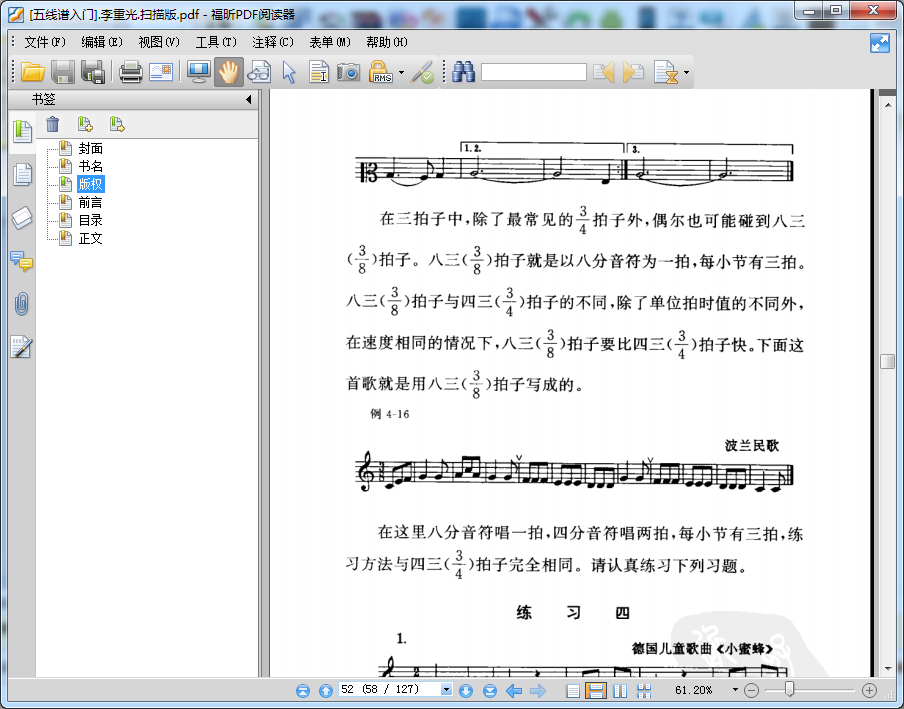Open the 工具(T) menu
The image size is (904, 709).
pyautogui.click(x=216, y=42)
